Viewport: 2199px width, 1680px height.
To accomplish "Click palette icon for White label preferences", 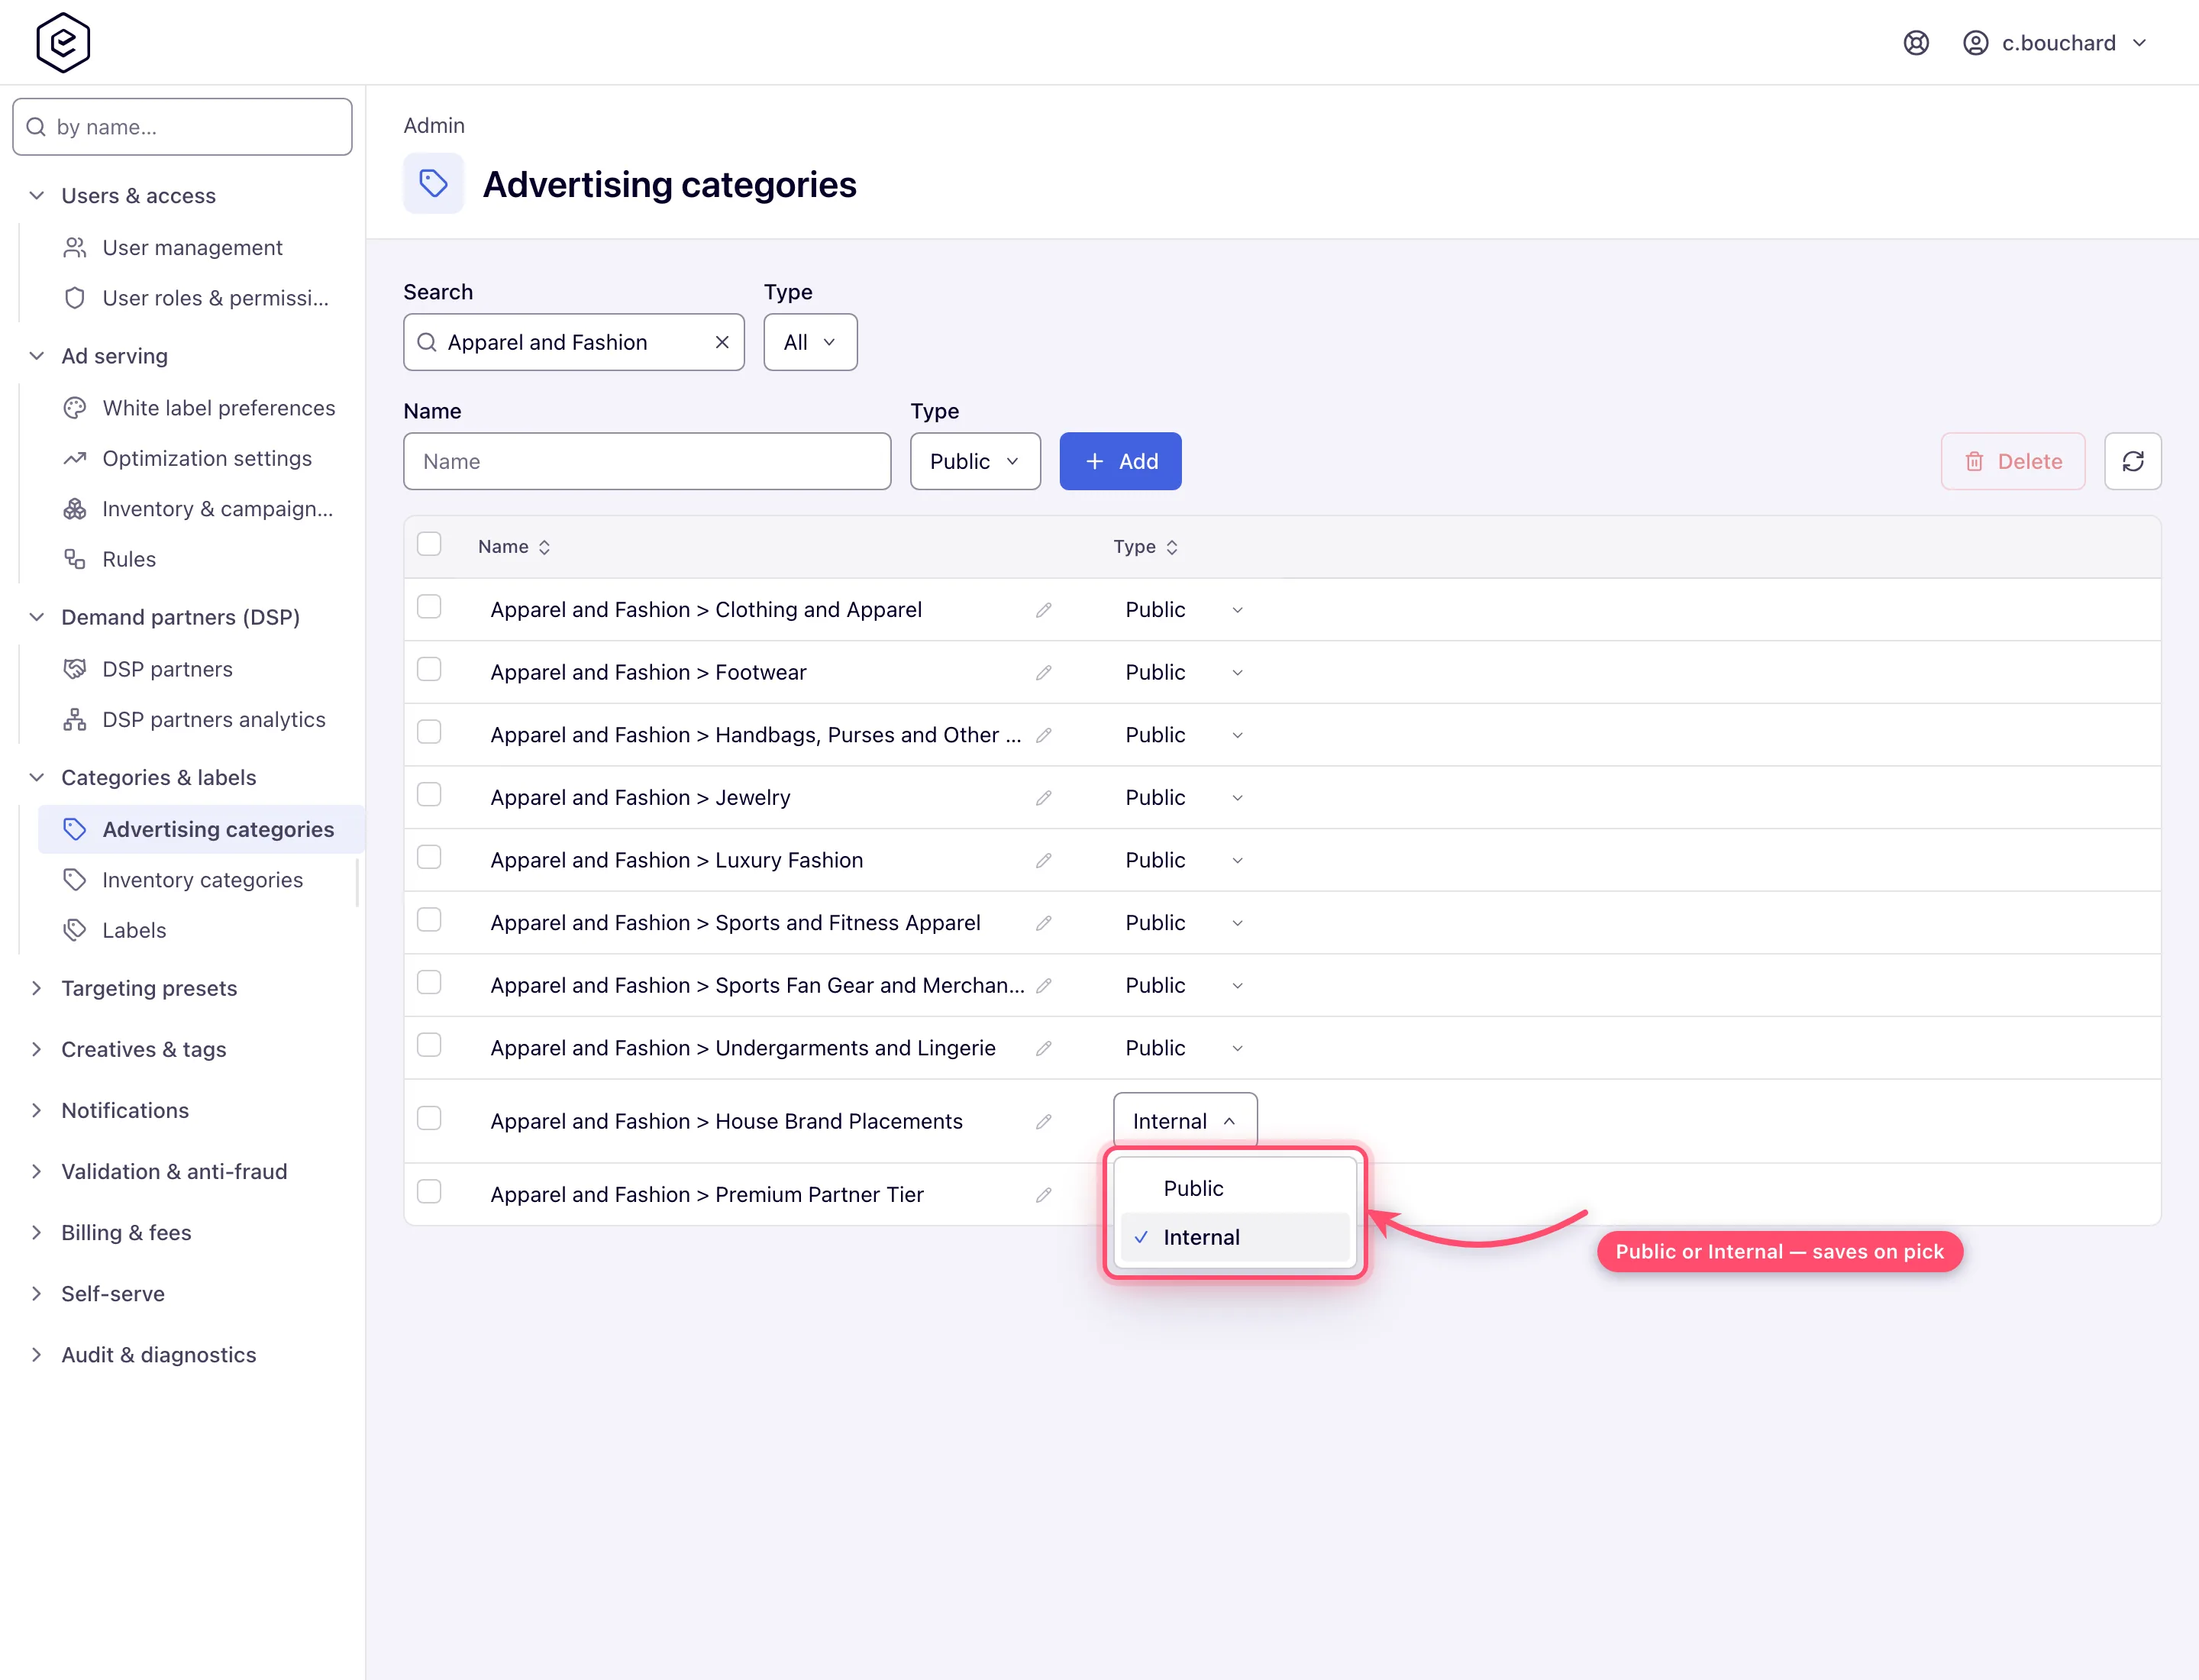I will (x=75, y=408).
